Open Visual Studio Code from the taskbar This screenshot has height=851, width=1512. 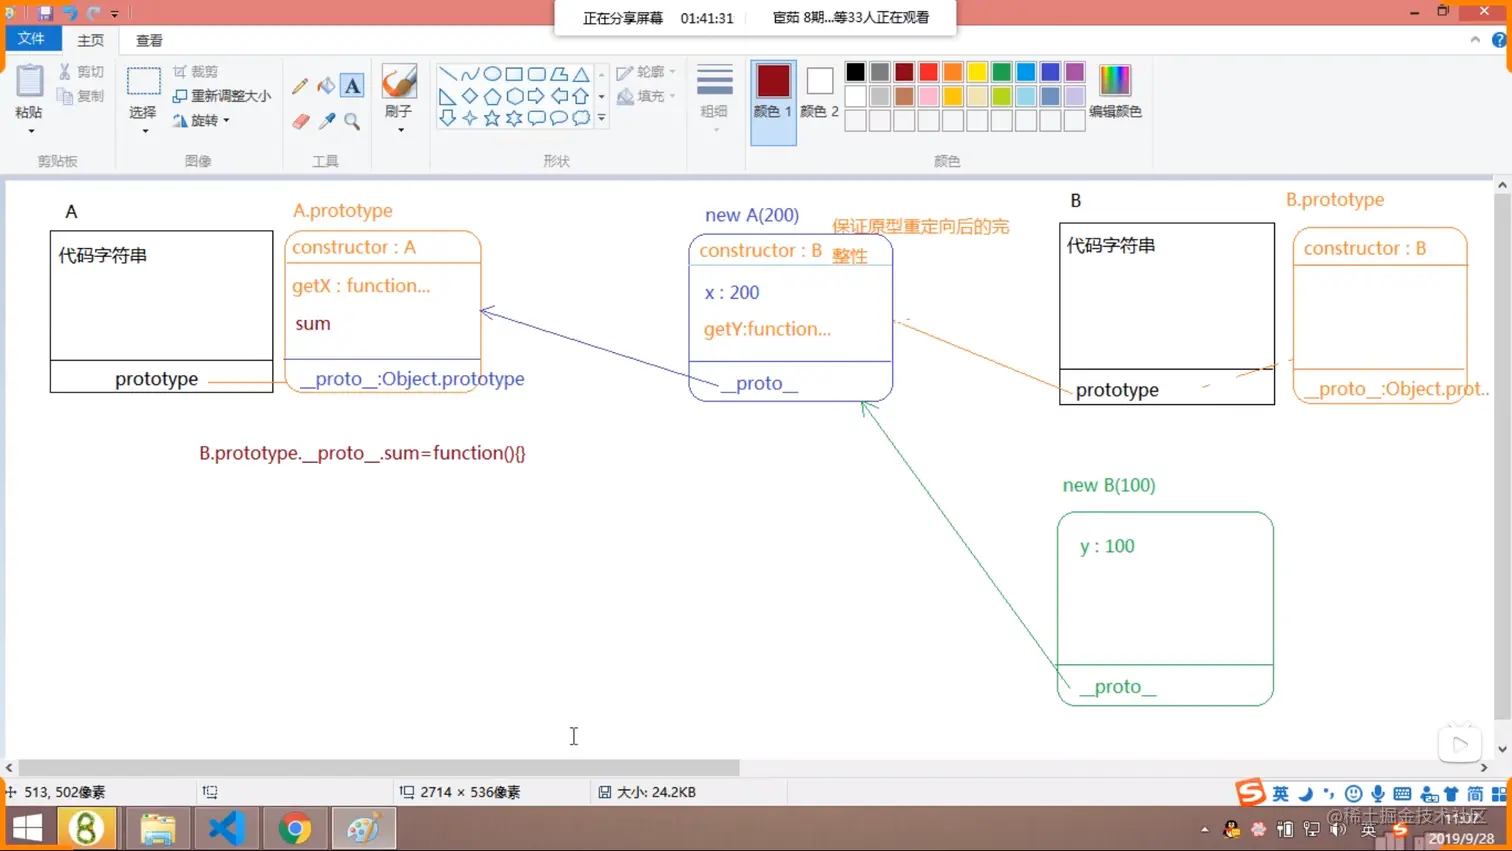pyautogui.click(x=226, y=828)
